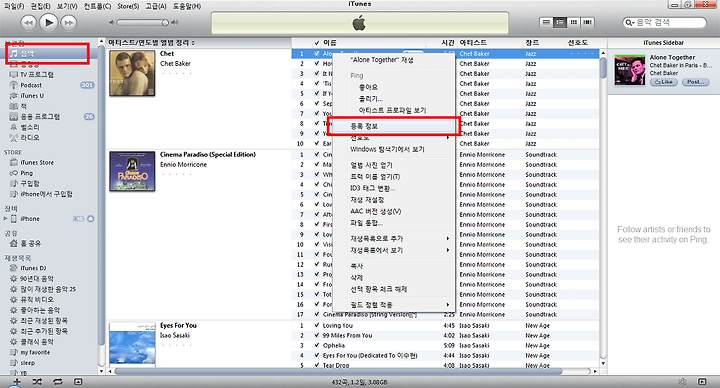Viewport: 720px width, 388px height.
Task: Open iTunes U in sidebar
Action: [32, 96]
